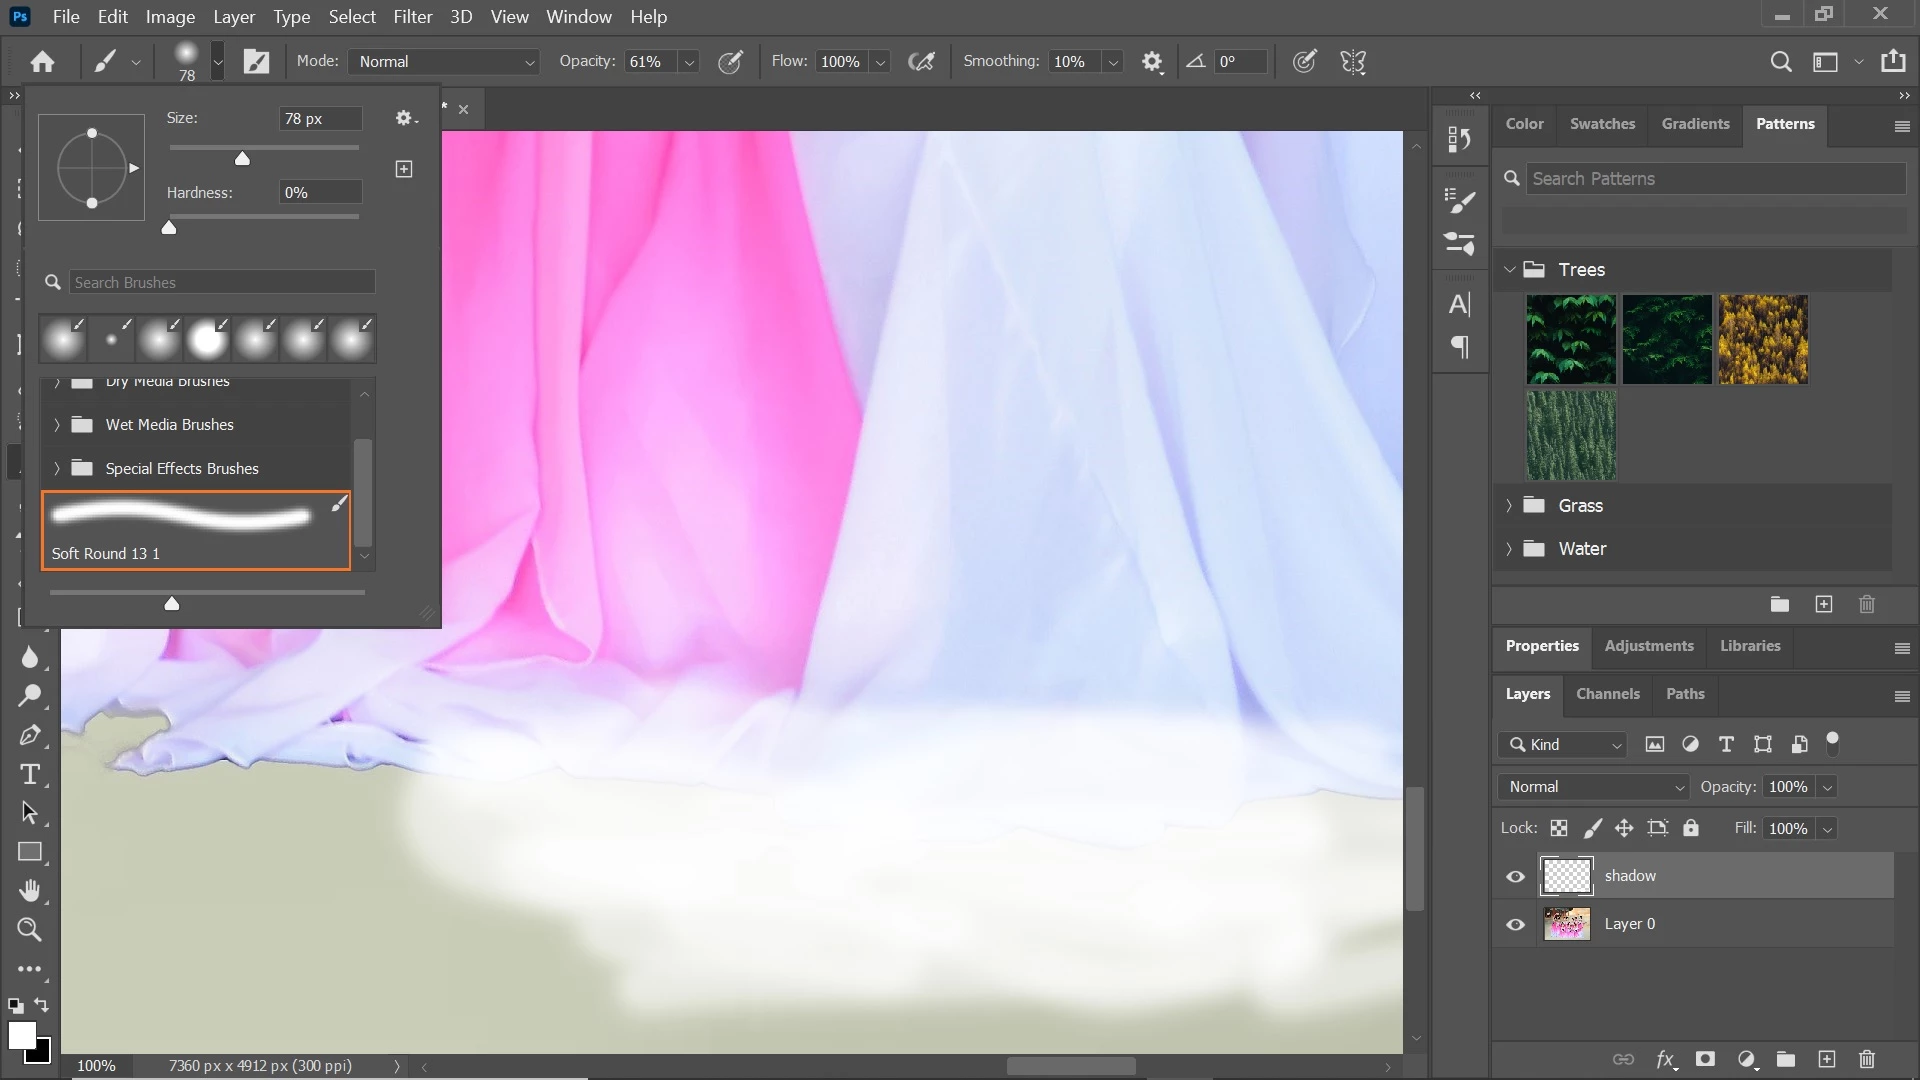Screen dimensions: 1920x1080
Task: Open Smoothing options gear icon
Action: point(1152,62)
